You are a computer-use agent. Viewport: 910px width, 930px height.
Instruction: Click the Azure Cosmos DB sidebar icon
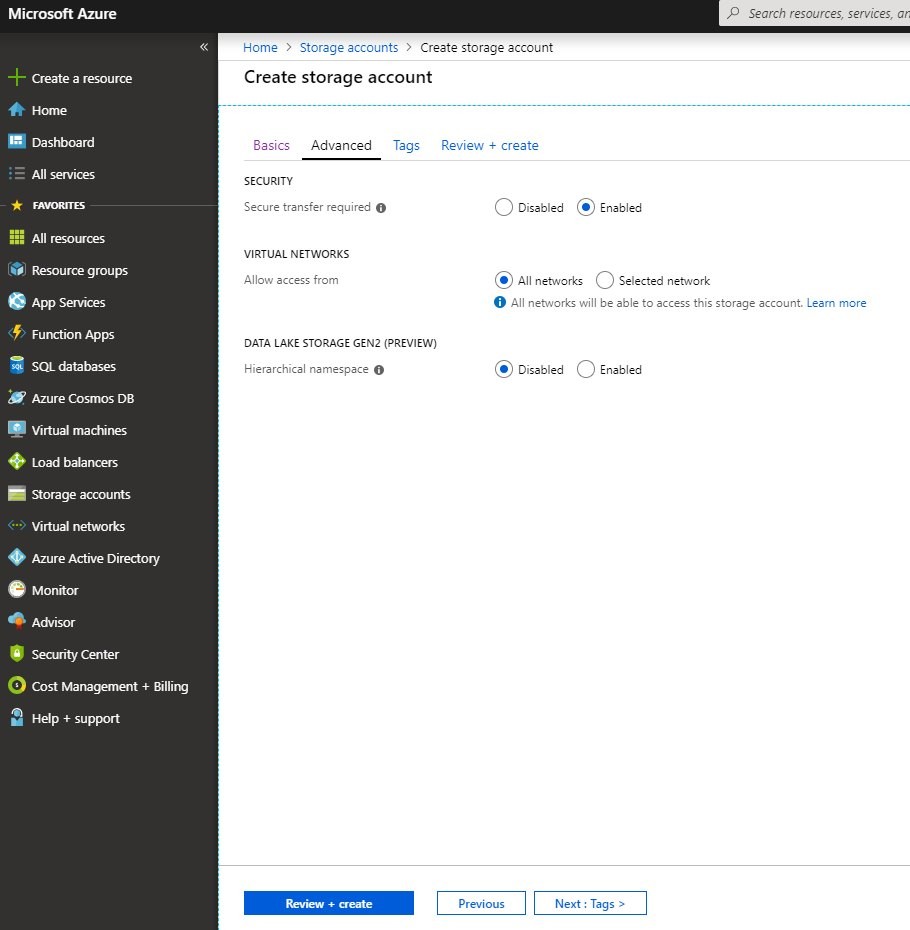point(16,398)
